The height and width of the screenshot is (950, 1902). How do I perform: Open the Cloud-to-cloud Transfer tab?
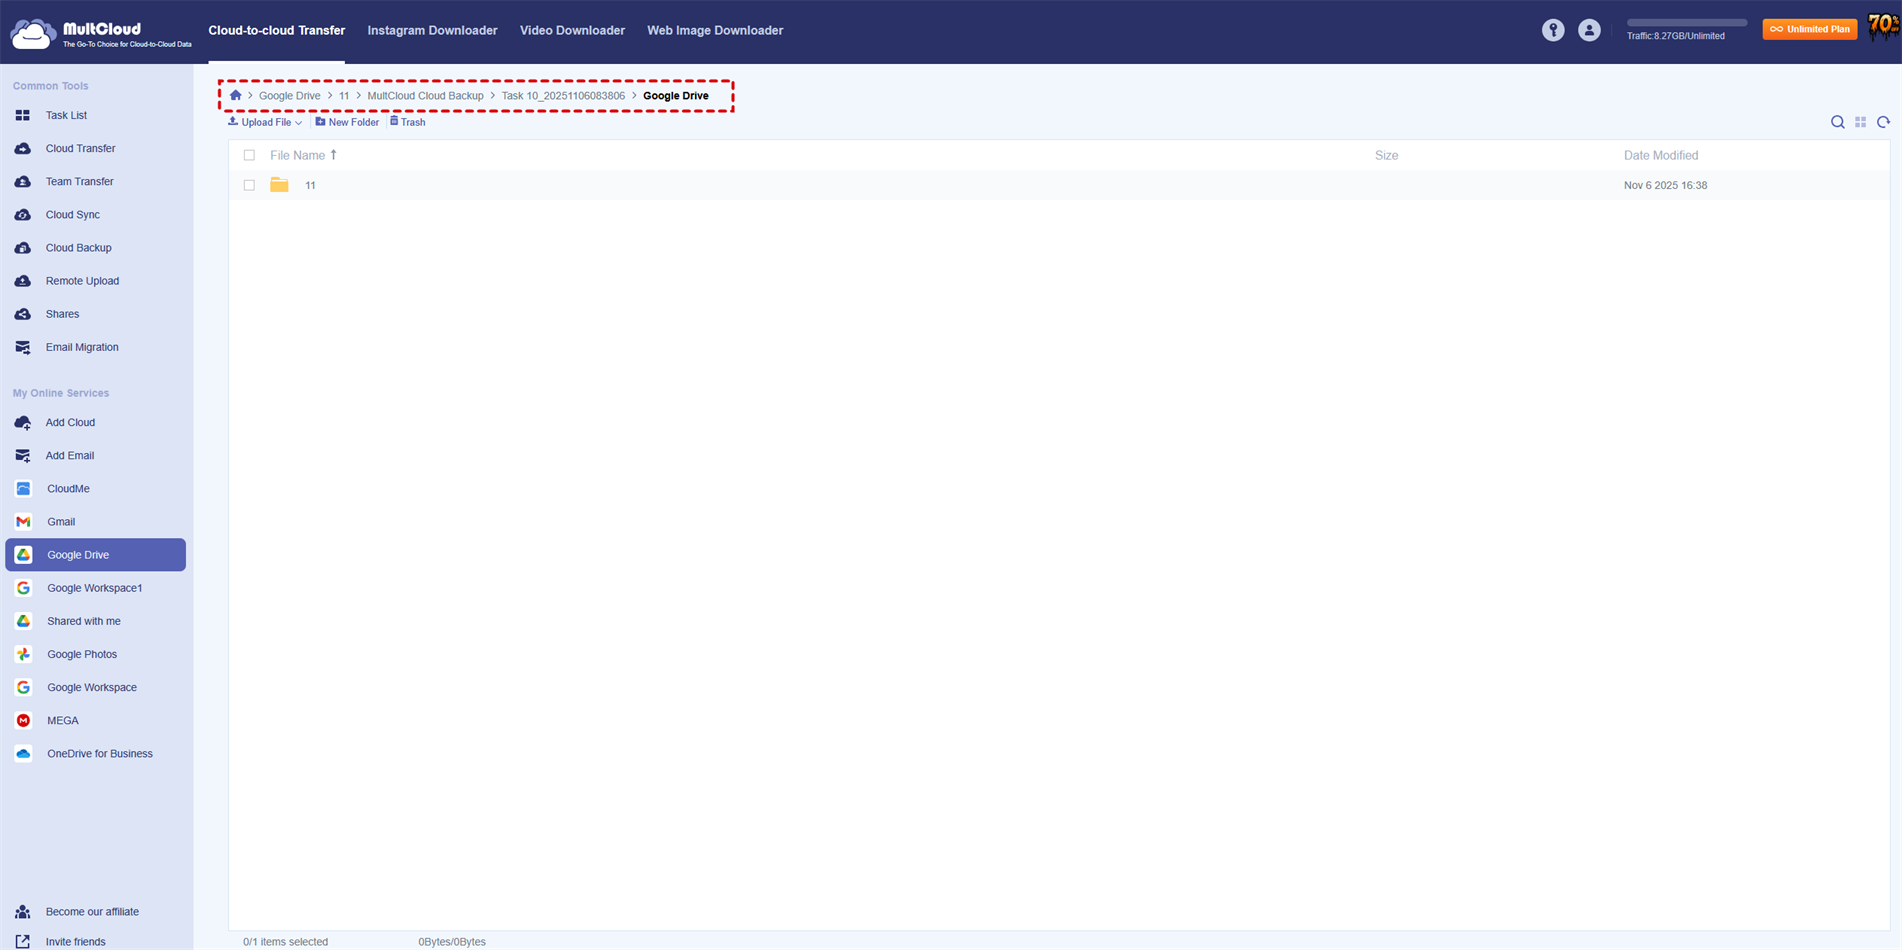[x=276, y=30]
